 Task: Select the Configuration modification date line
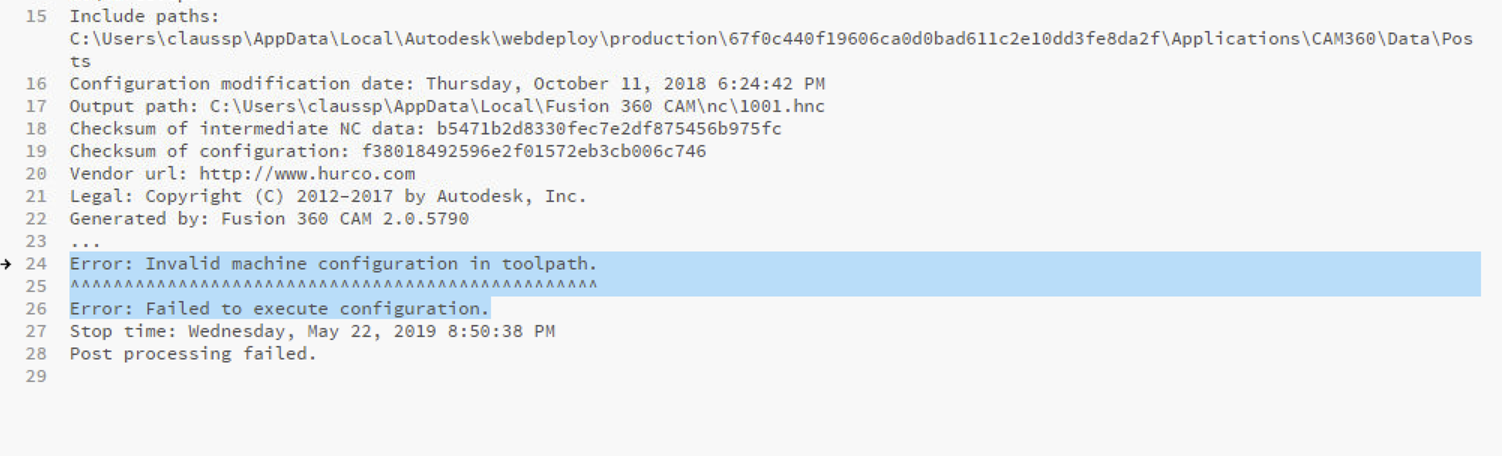pos(447,84)
